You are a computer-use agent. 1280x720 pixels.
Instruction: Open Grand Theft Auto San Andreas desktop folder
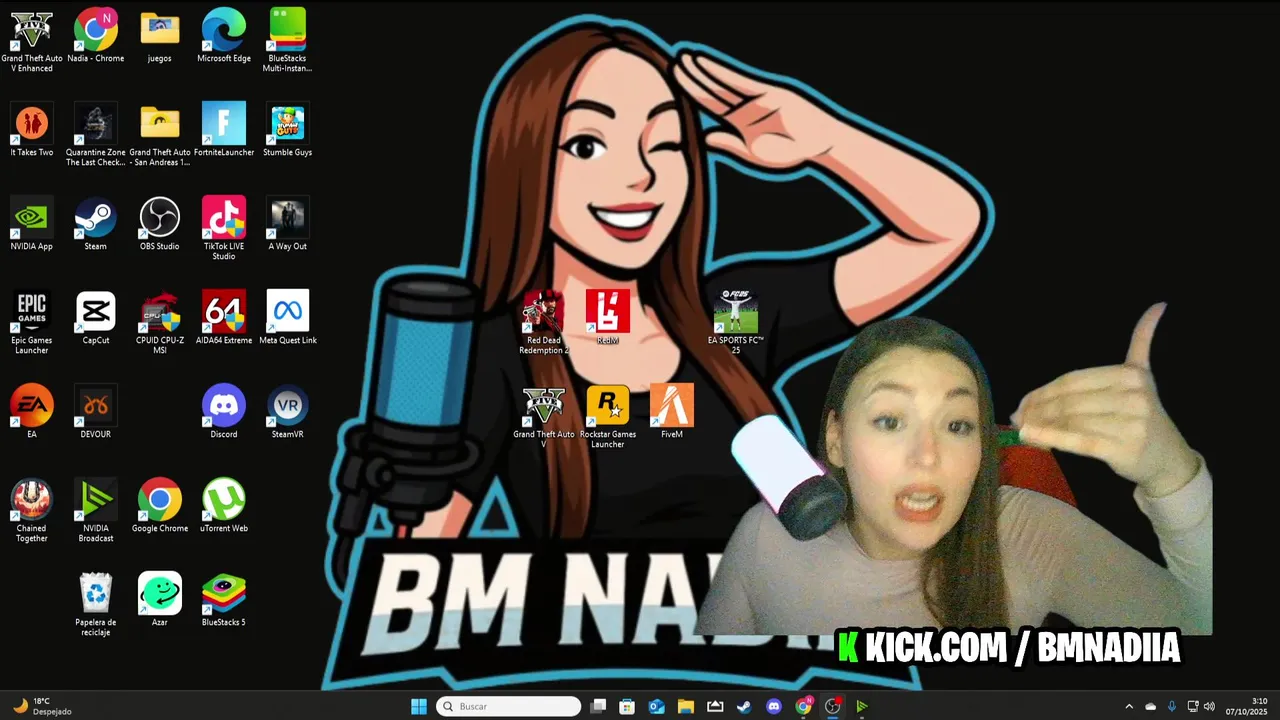(160, 134)
